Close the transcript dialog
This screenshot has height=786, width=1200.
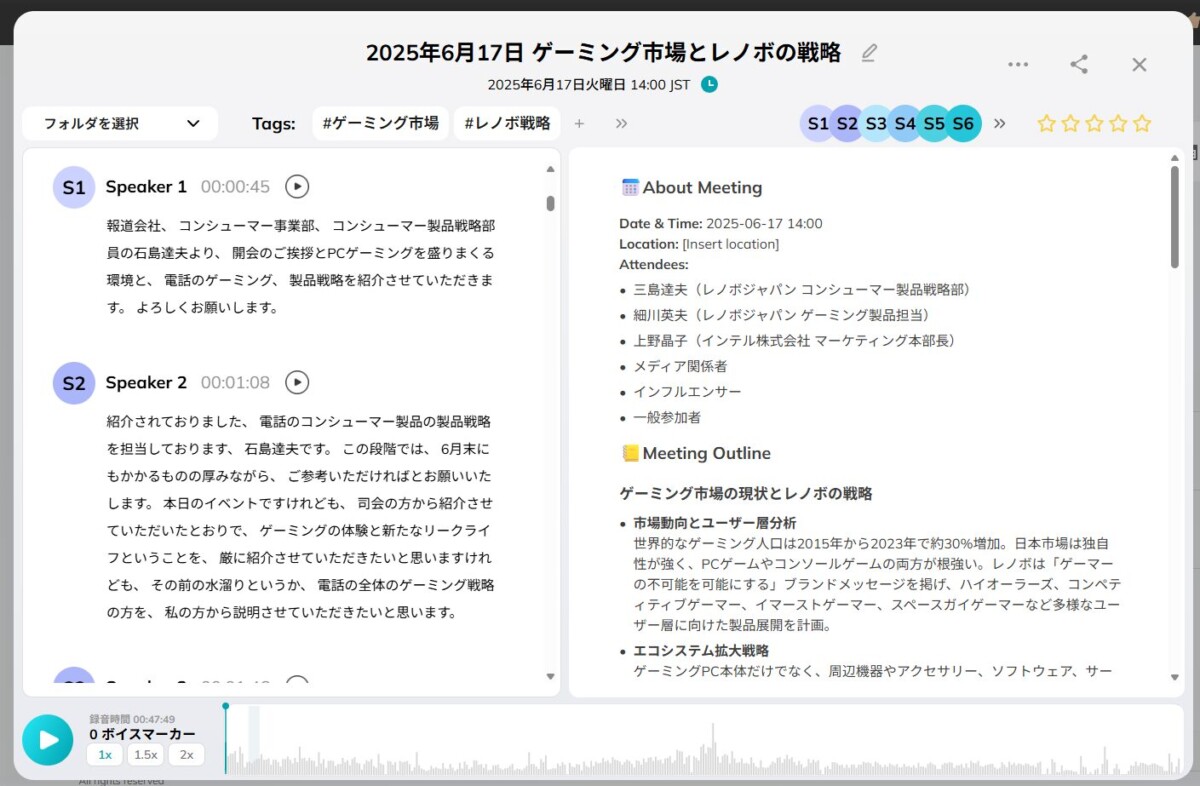1139,64
